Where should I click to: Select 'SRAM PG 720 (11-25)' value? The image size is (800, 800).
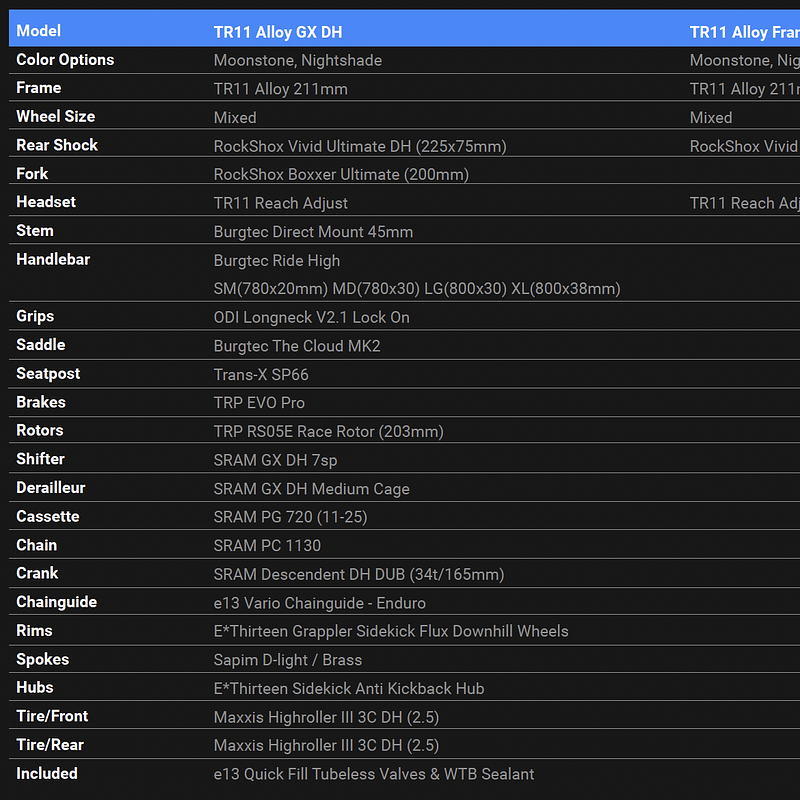[x=290, y=517]
